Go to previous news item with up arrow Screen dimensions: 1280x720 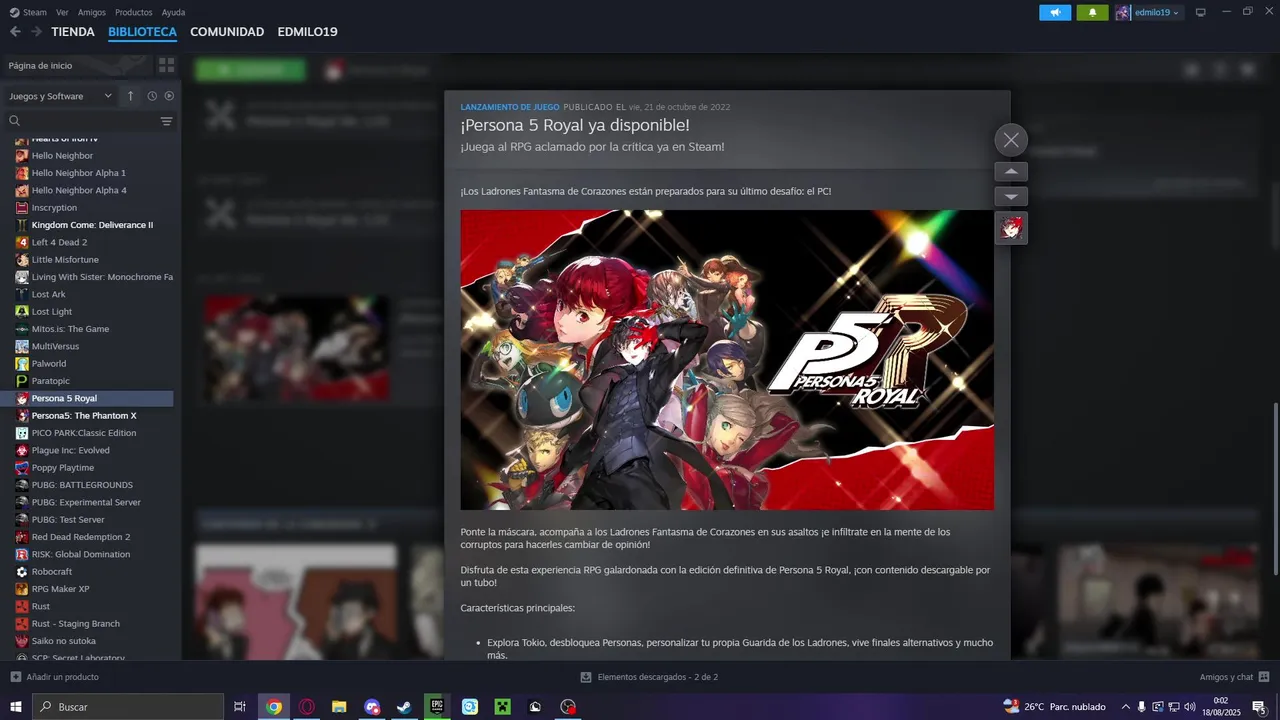click(x=1011, y=172)
